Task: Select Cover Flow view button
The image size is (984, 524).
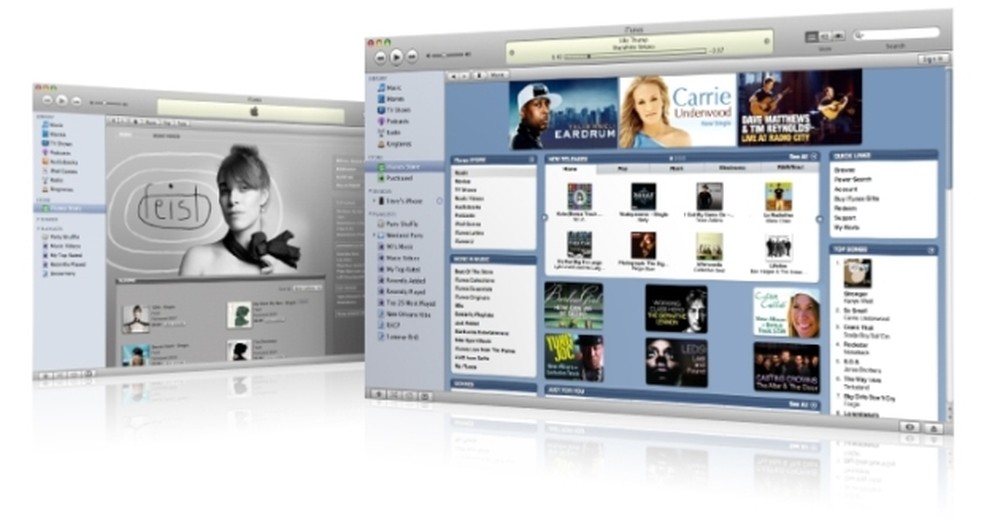Action: click(x=838, y=36)
